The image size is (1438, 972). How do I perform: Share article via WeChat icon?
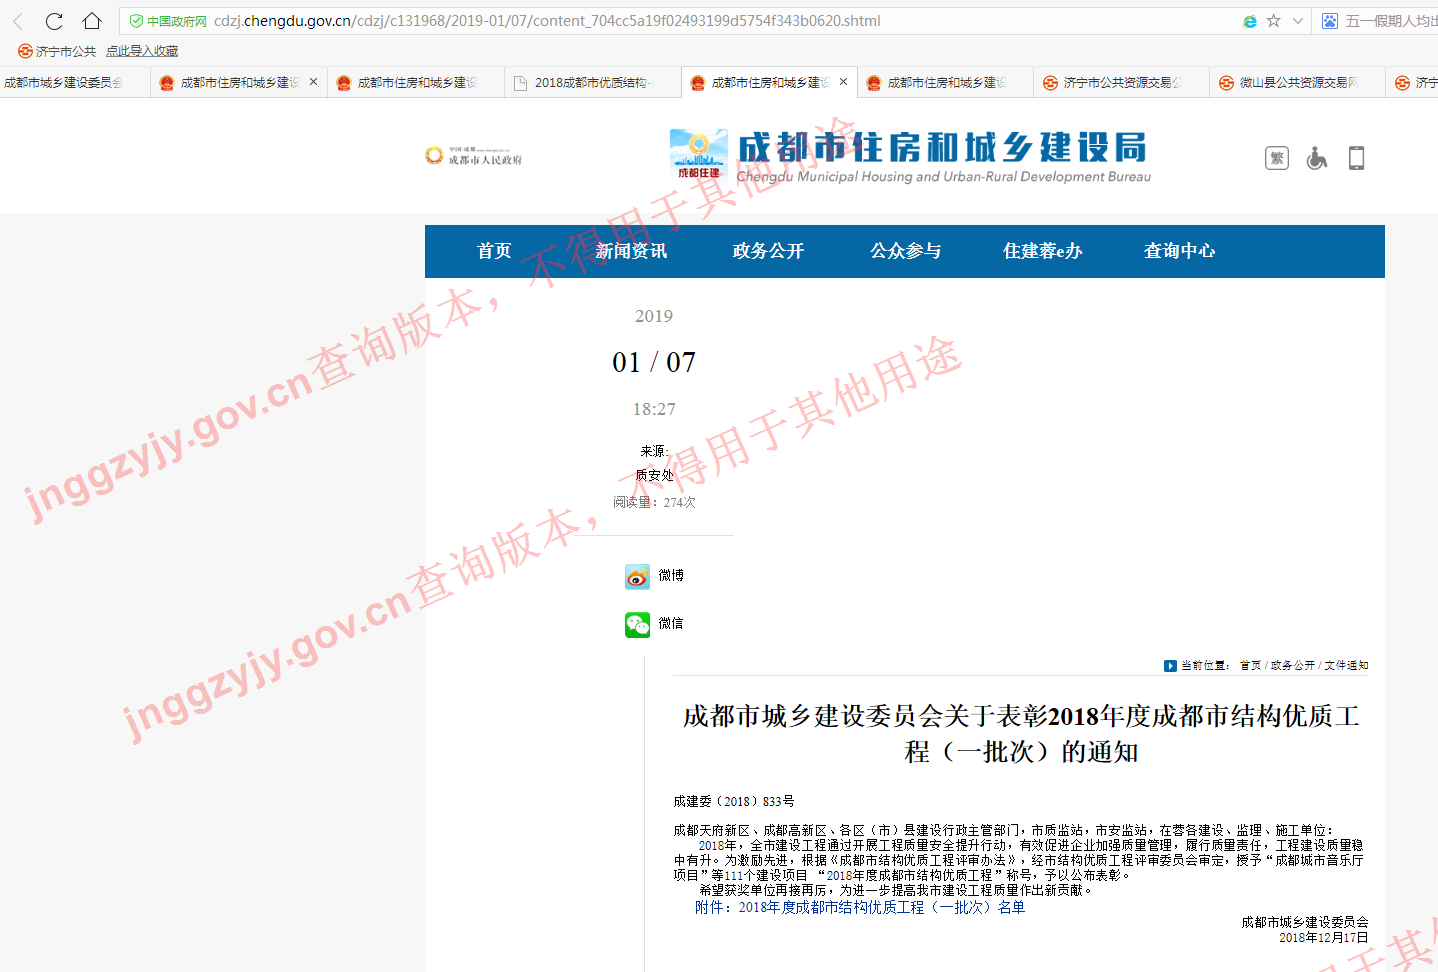pos(637,624)
